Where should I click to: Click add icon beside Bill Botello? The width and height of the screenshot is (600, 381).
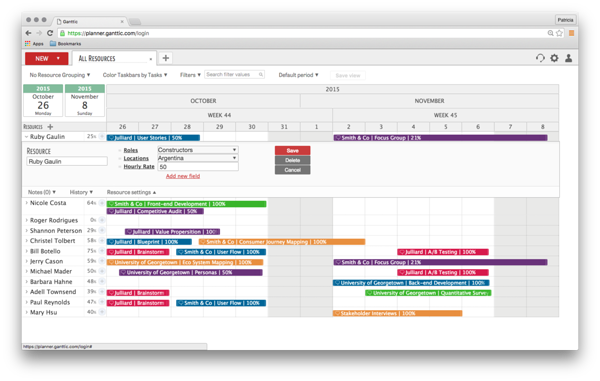(x=102, y=251)
